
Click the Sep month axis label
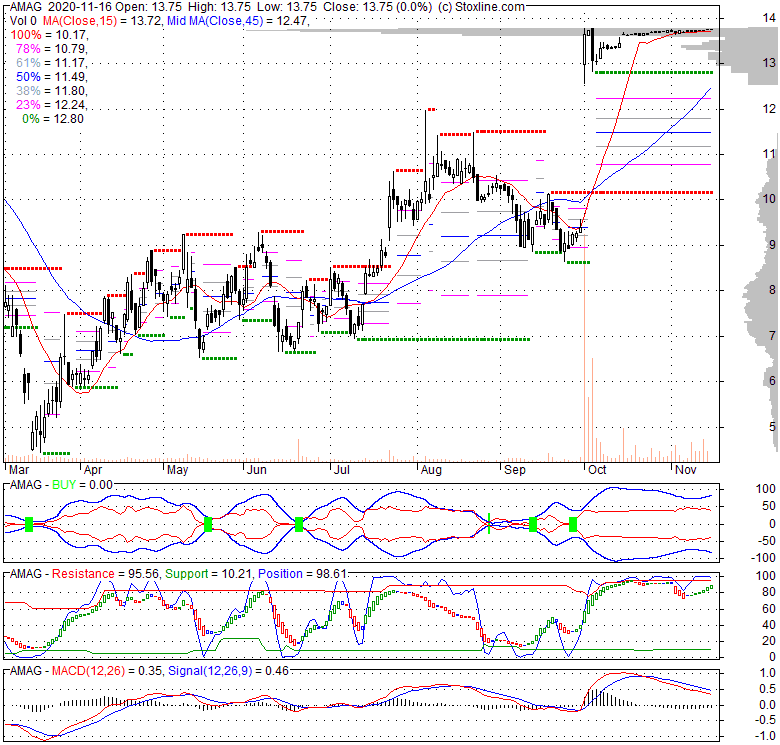(514, 470)
